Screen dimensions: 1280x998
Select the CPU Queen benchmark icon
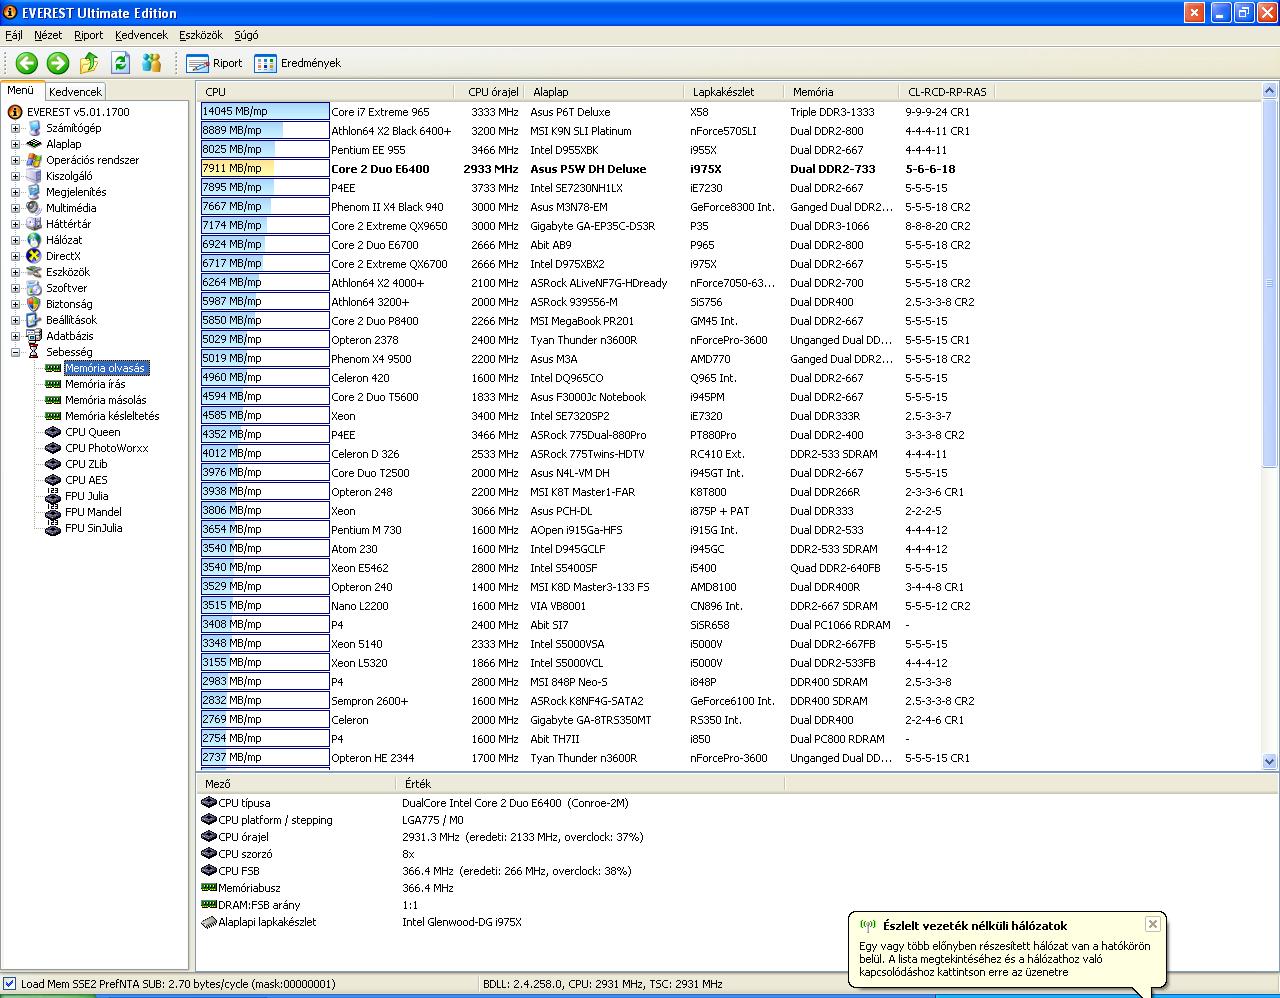pyautogui.click(x=53, y=432)
